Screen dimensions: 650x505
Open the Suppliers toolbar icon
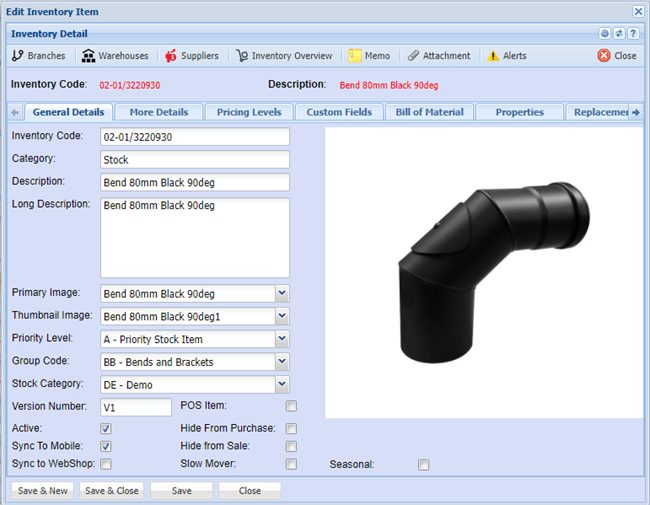tap(170, 56)
